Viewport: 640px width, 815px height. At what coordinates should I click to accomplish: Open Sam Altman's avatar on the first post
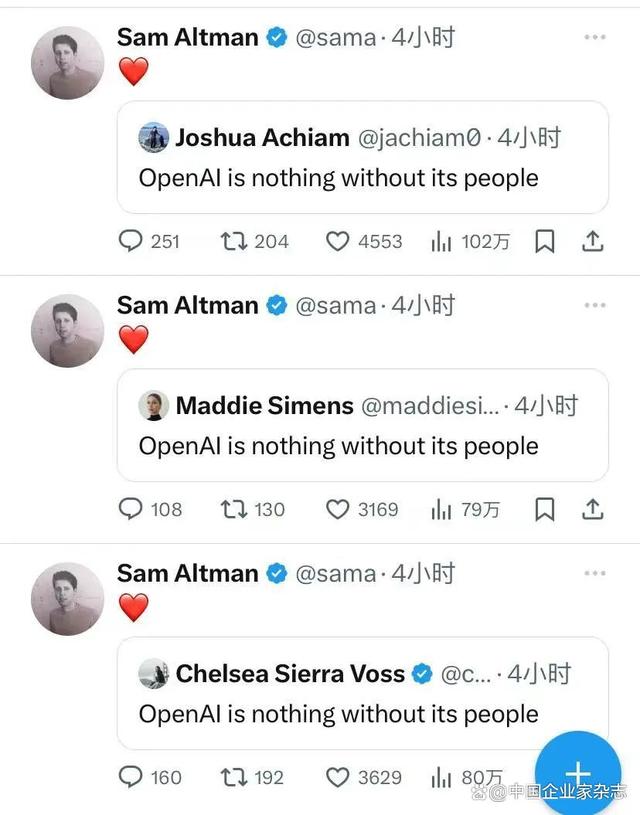tap(68, 63)
